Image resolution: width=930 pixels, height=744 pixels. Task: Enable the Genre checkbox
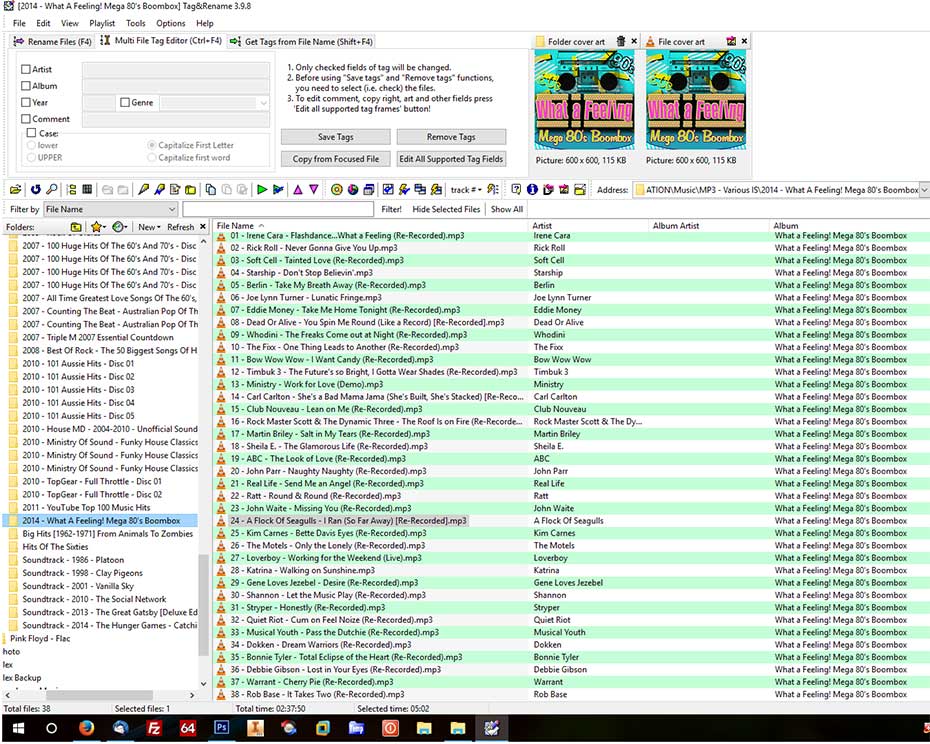[x=125, y=102]
